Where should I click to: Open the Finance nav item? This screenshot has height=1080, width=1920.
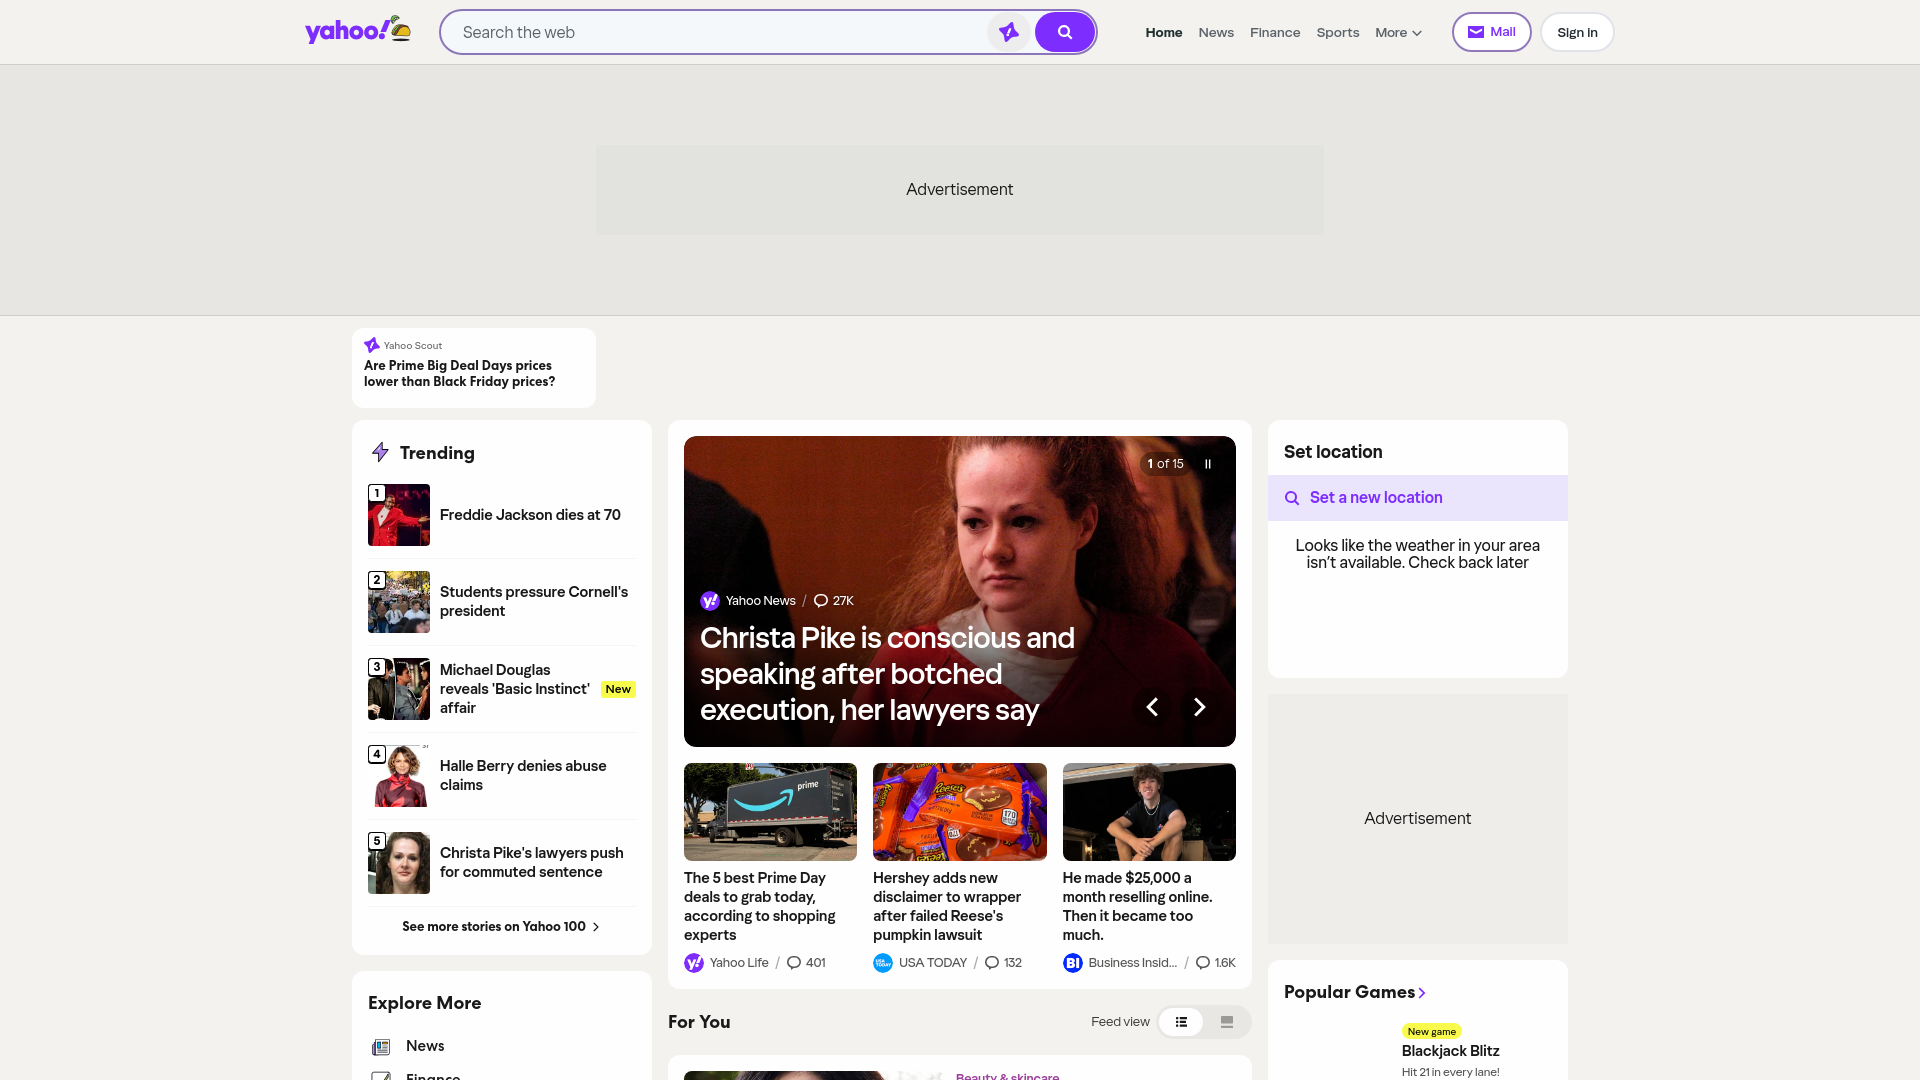1275,32
